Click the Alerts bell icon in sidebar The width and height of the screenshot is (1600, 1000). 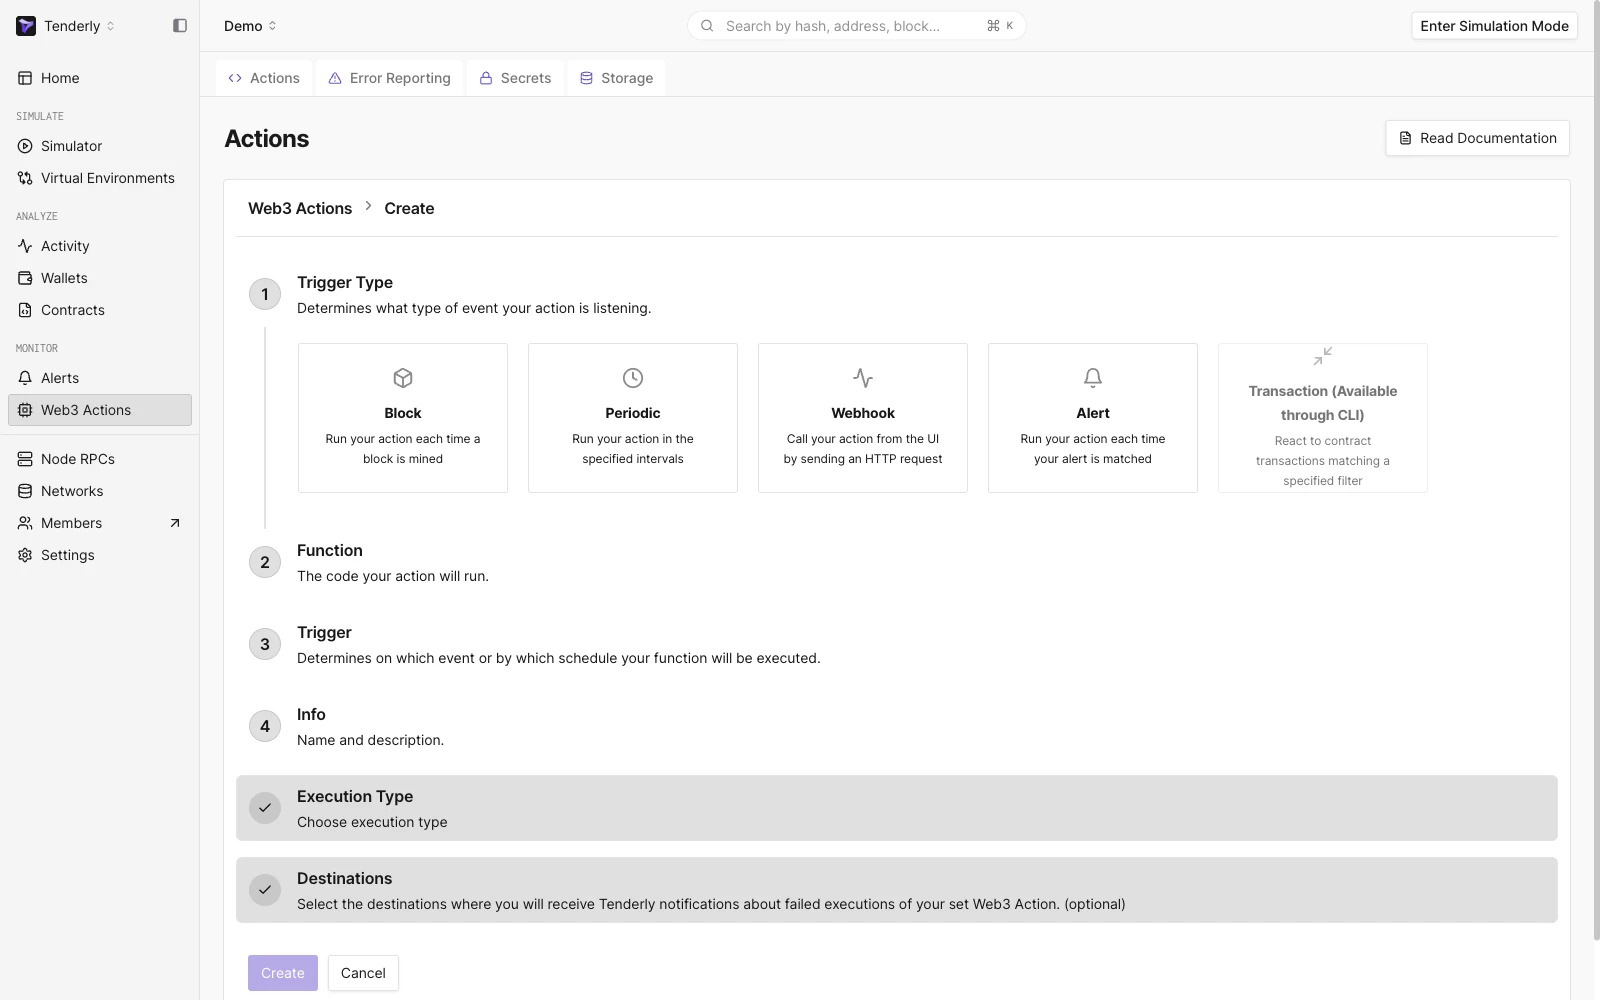click(25, 378)
